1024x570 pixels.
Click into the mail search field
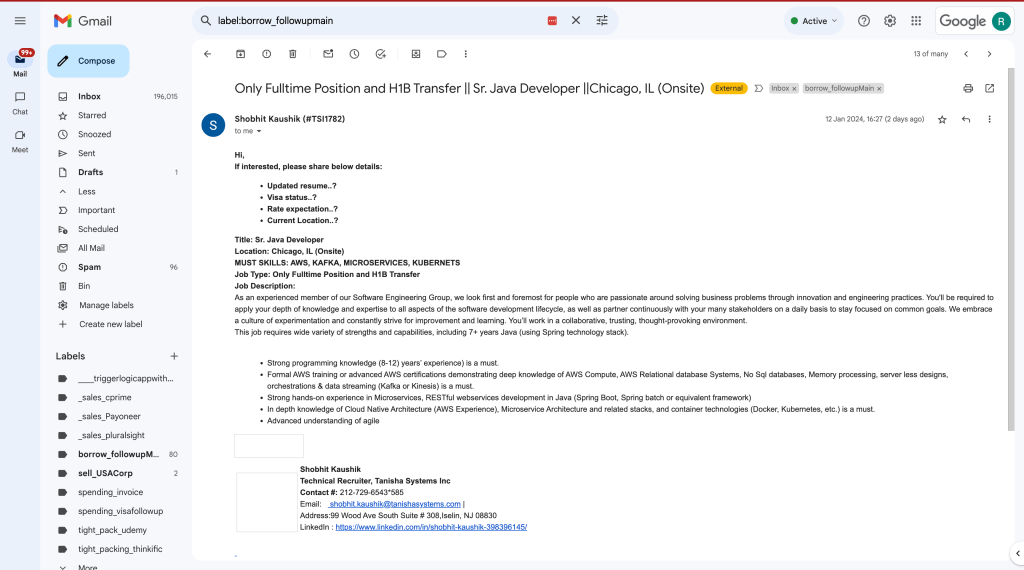(379, 21)
